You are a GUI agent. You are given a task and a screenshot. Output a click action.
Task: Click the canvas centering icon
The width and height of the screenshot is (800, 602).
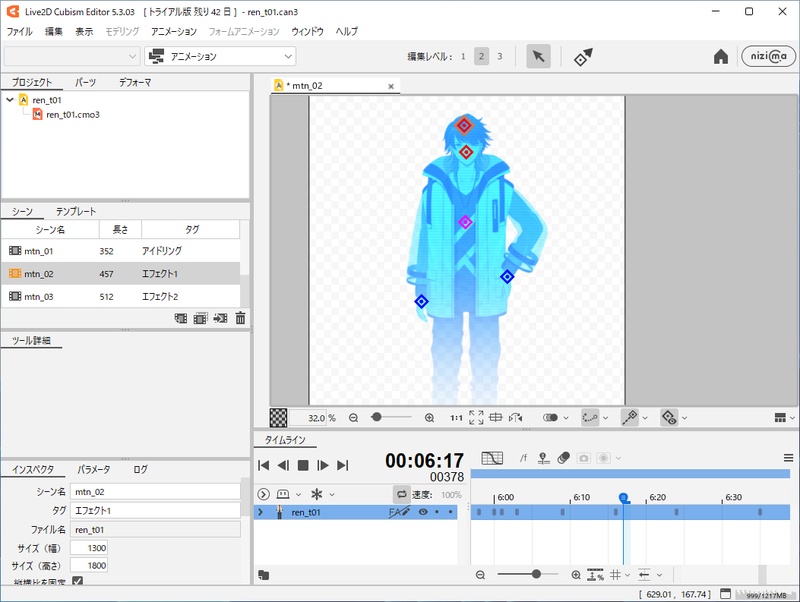coord(495,417)
